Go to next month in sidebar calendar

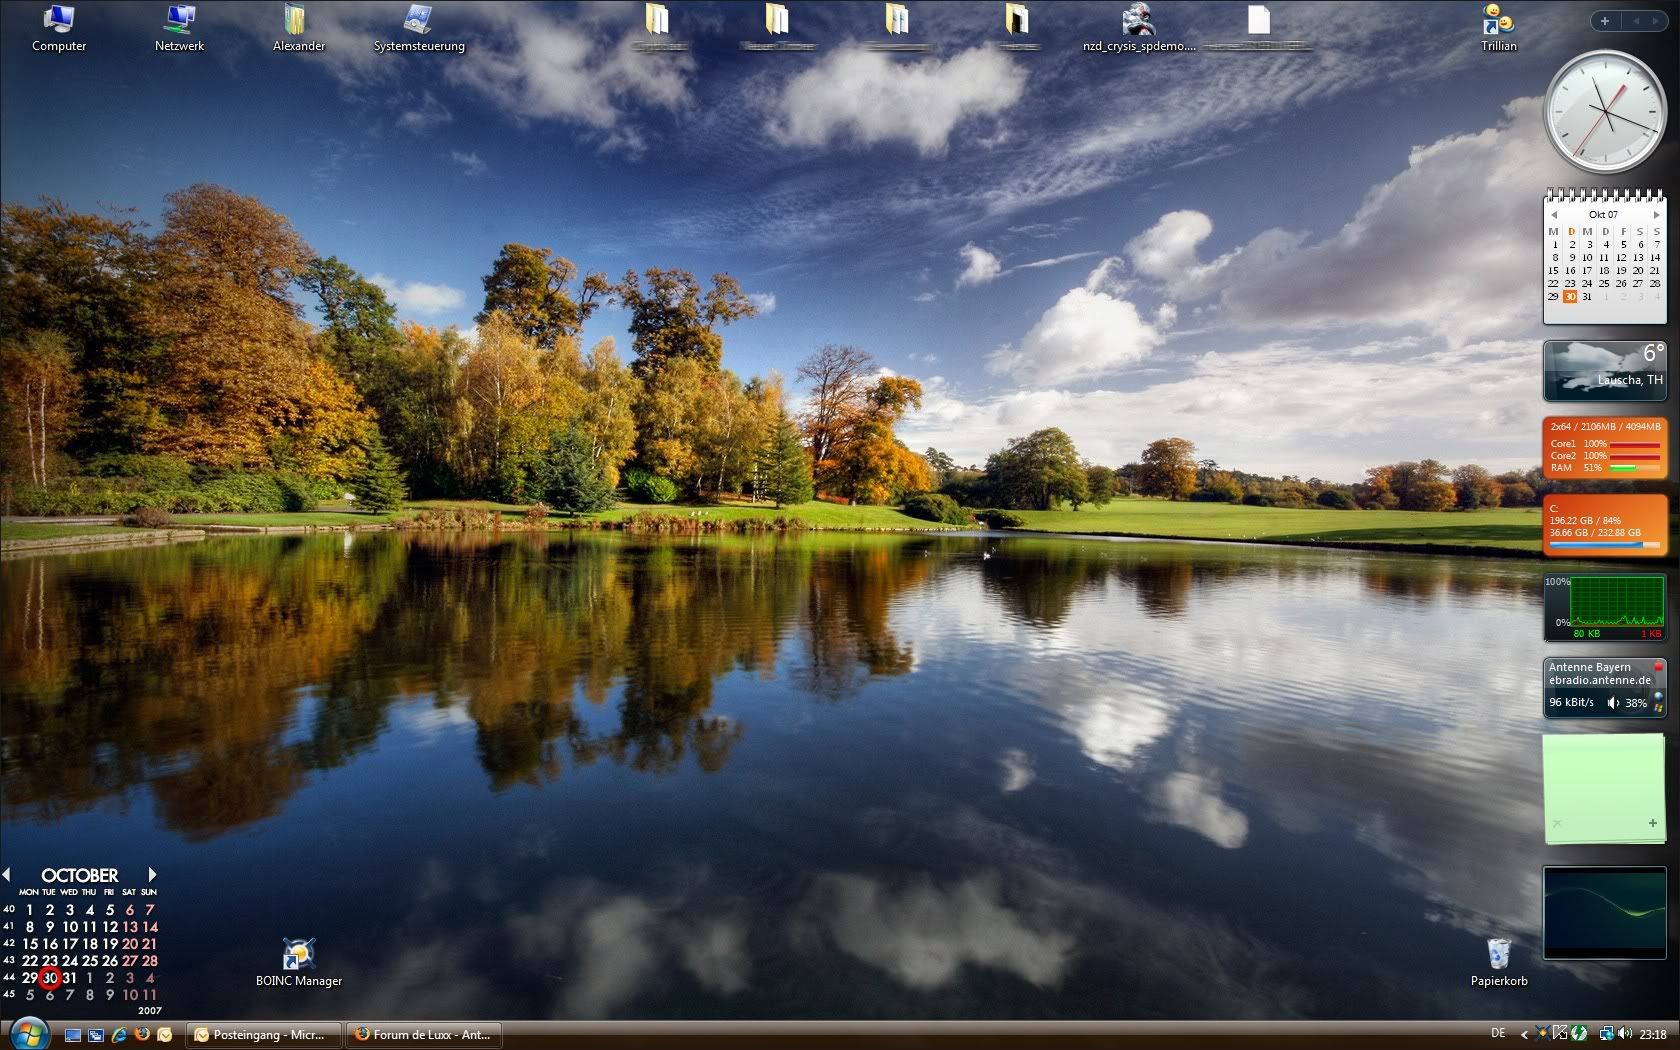pyautogui.click(x=1656, y=215)
